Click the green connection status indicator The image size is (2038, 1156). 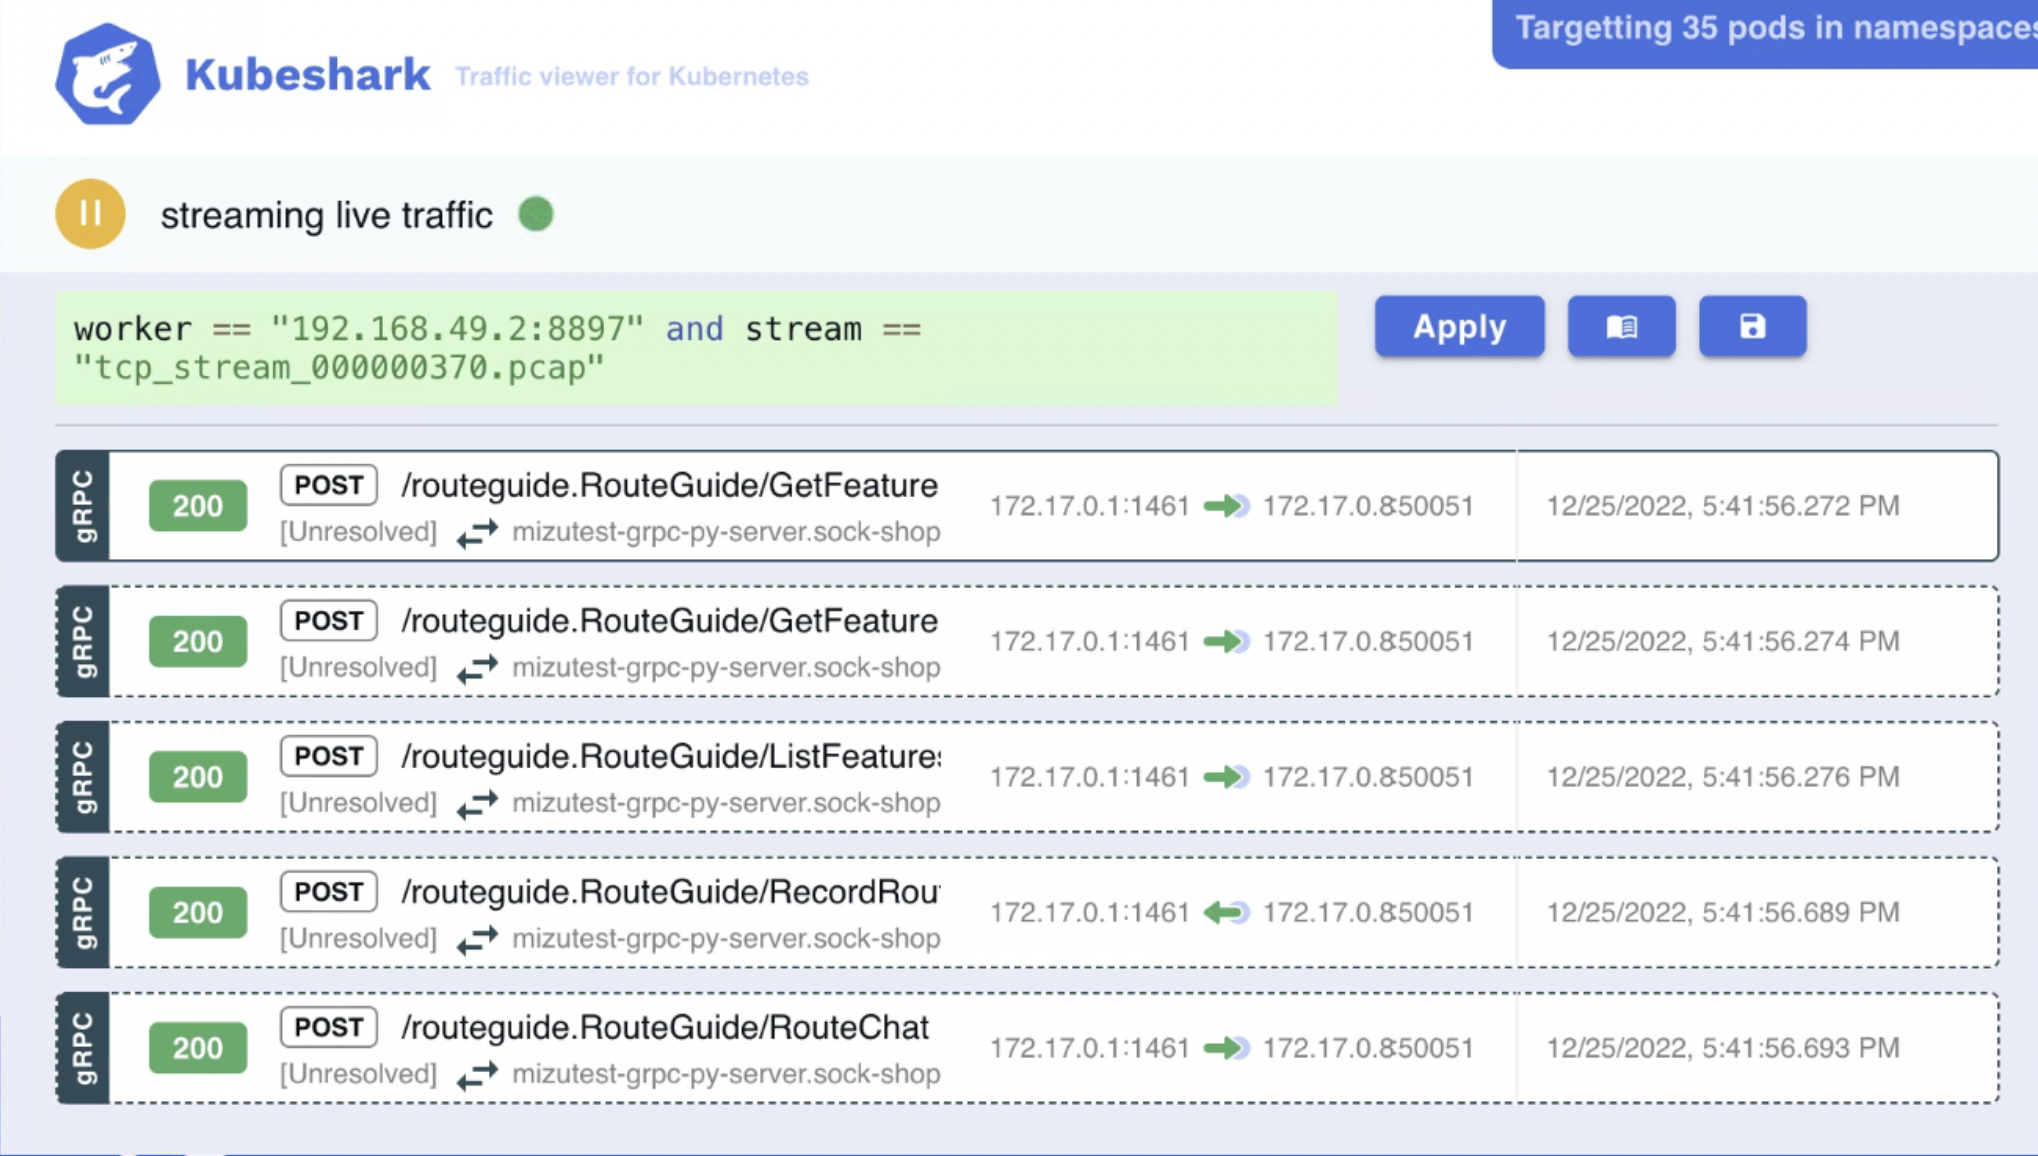[536, 214]
